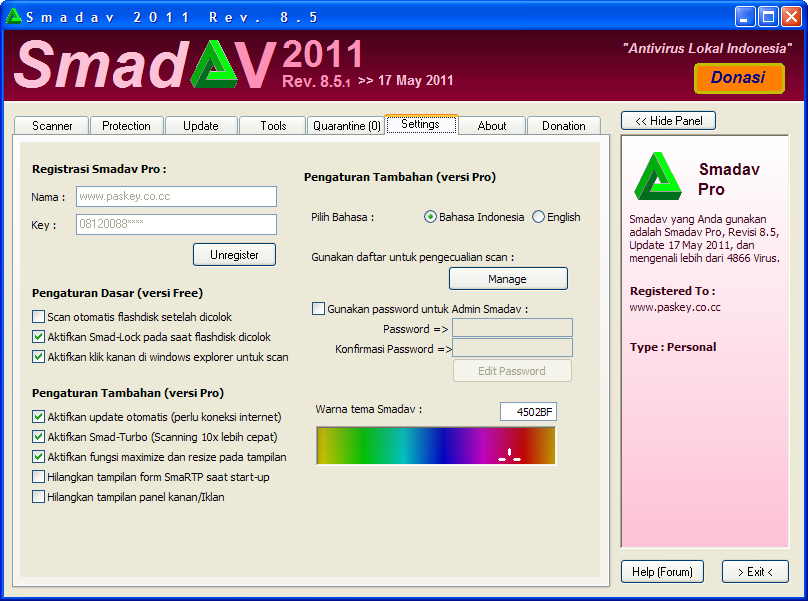Click the theme color hex field 4502BF
Viewport: 808px width, 601px height.
528,412
